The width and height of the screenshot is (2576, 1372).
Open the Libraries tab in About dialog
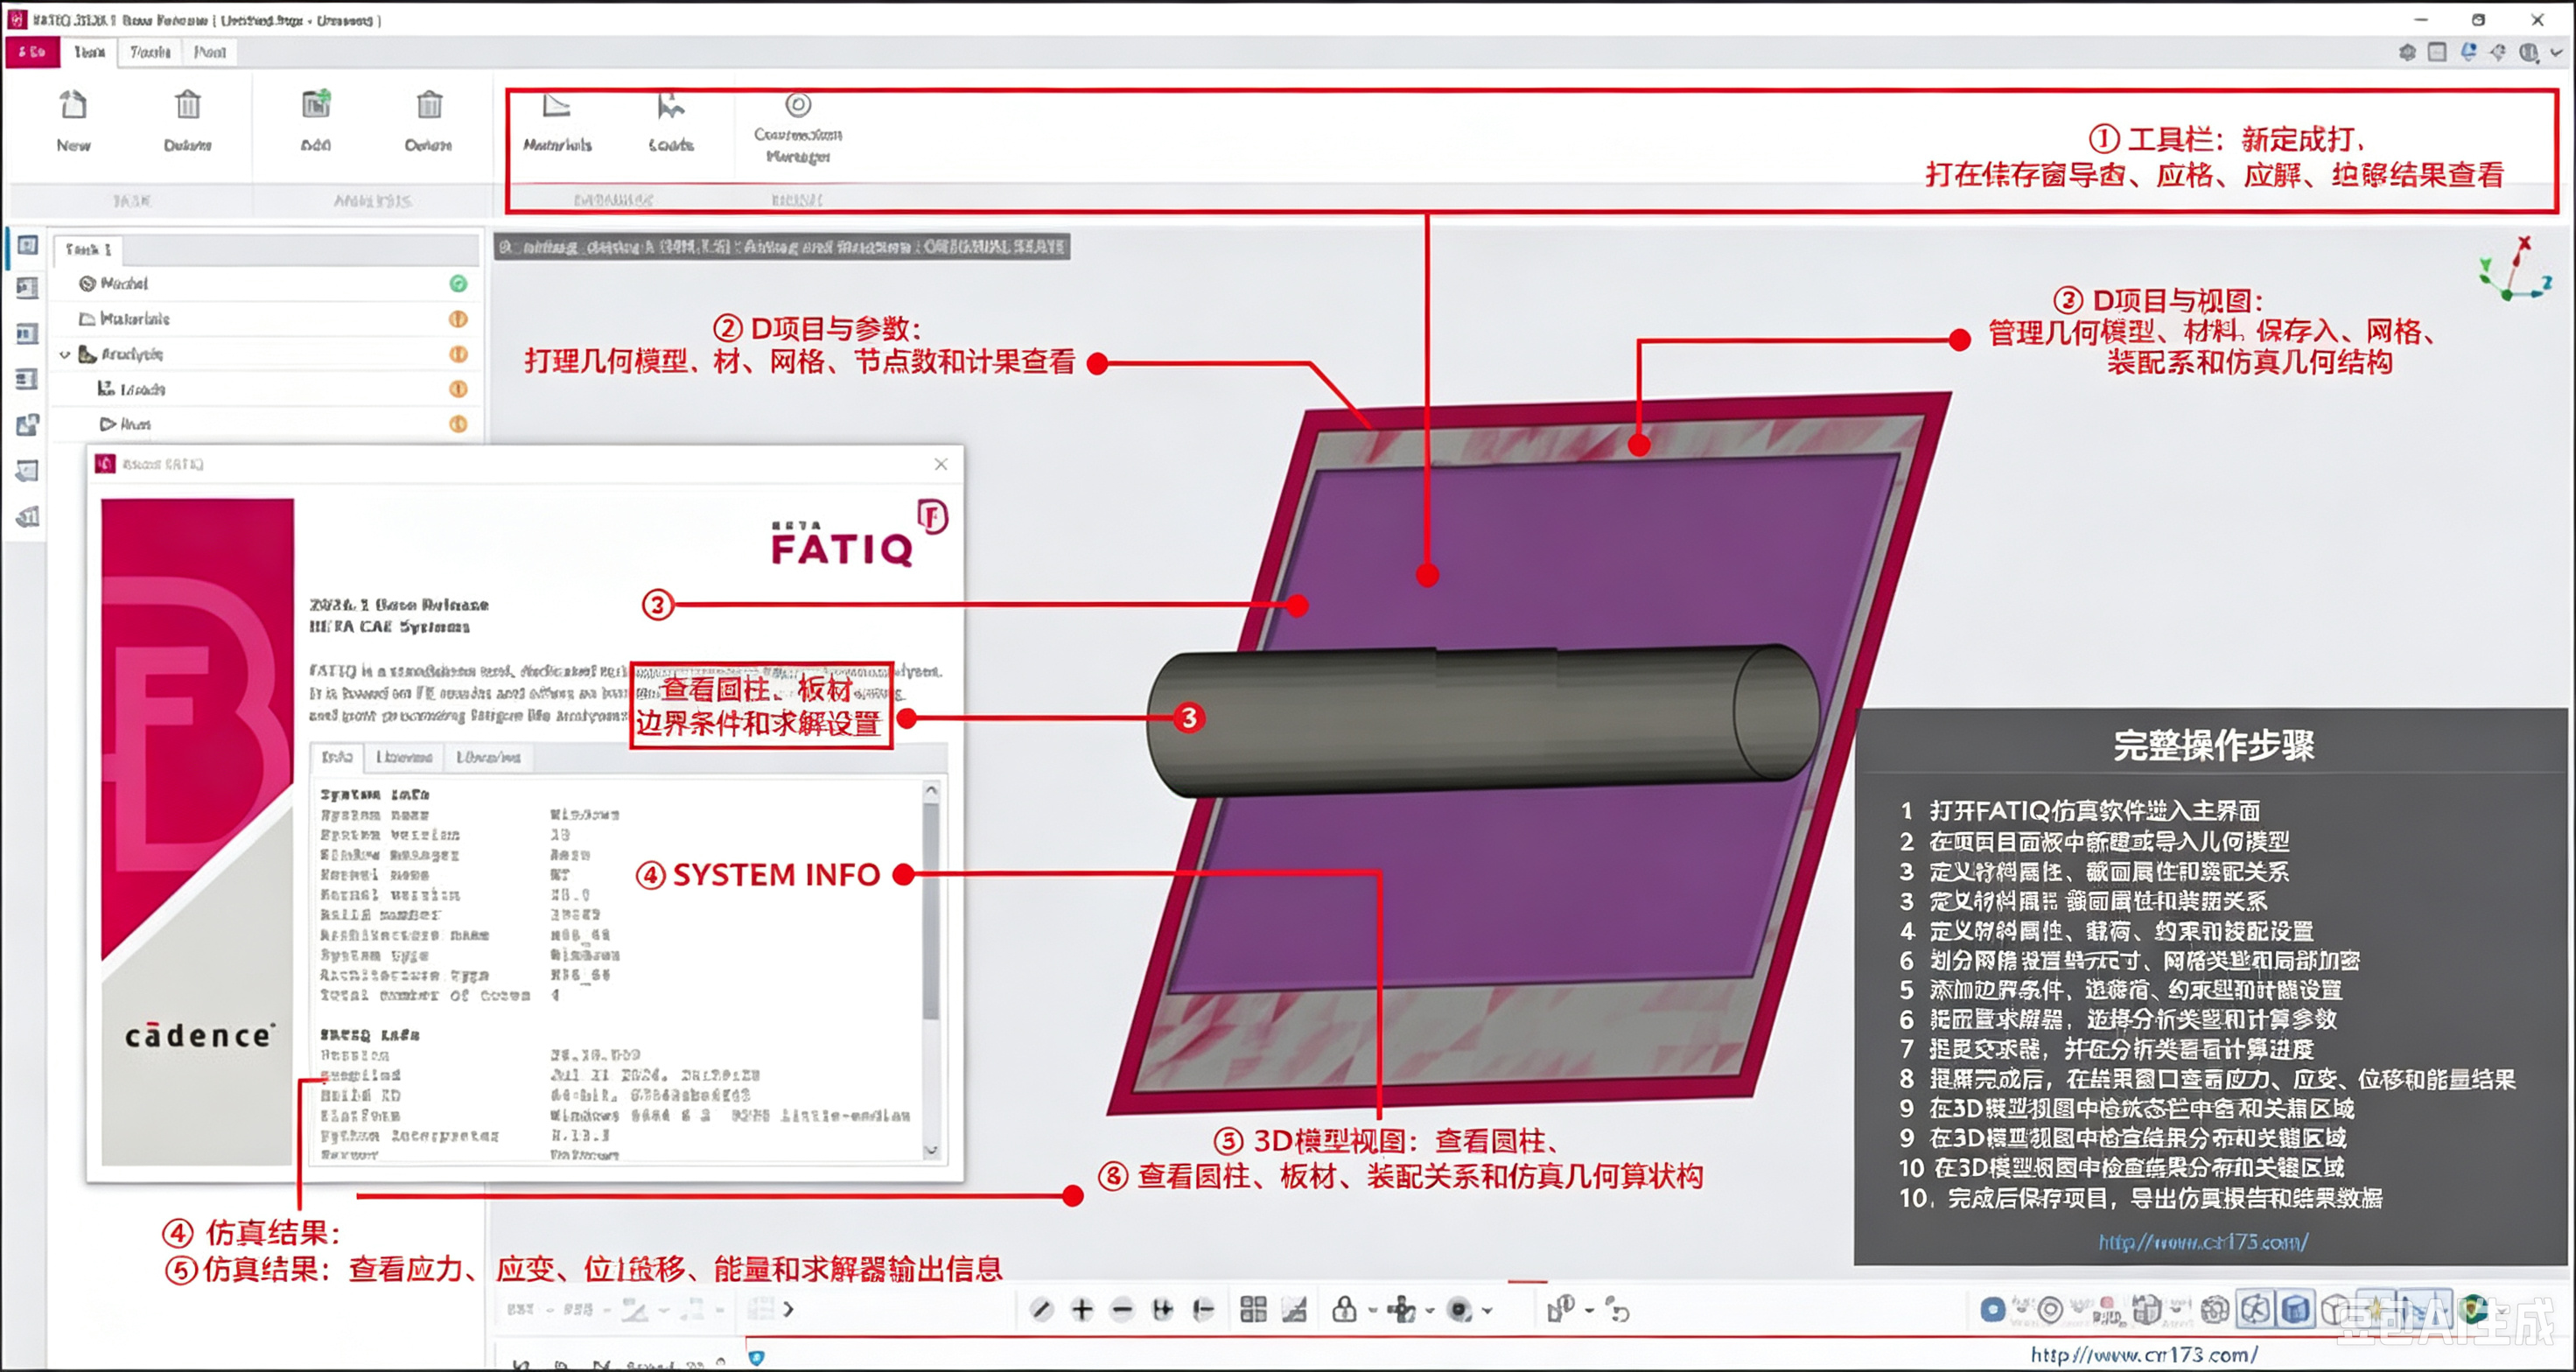coord(488,757)
